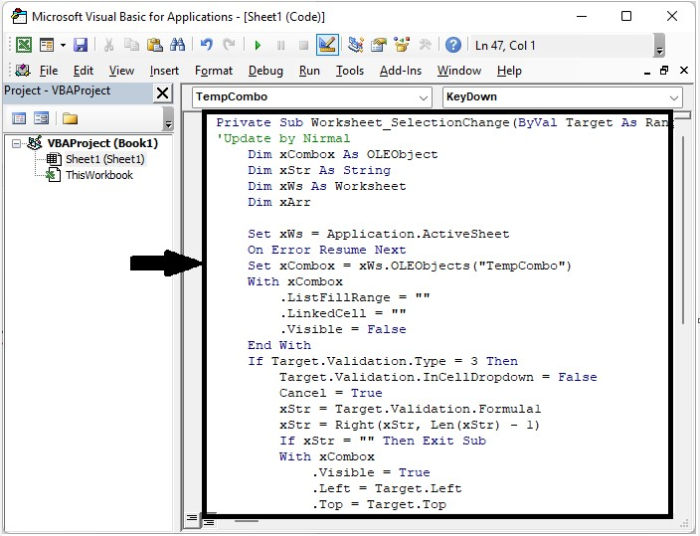Viewport: 700px width, 536px height.
Task: Open the Debug menu
Action: coord(266,71)
